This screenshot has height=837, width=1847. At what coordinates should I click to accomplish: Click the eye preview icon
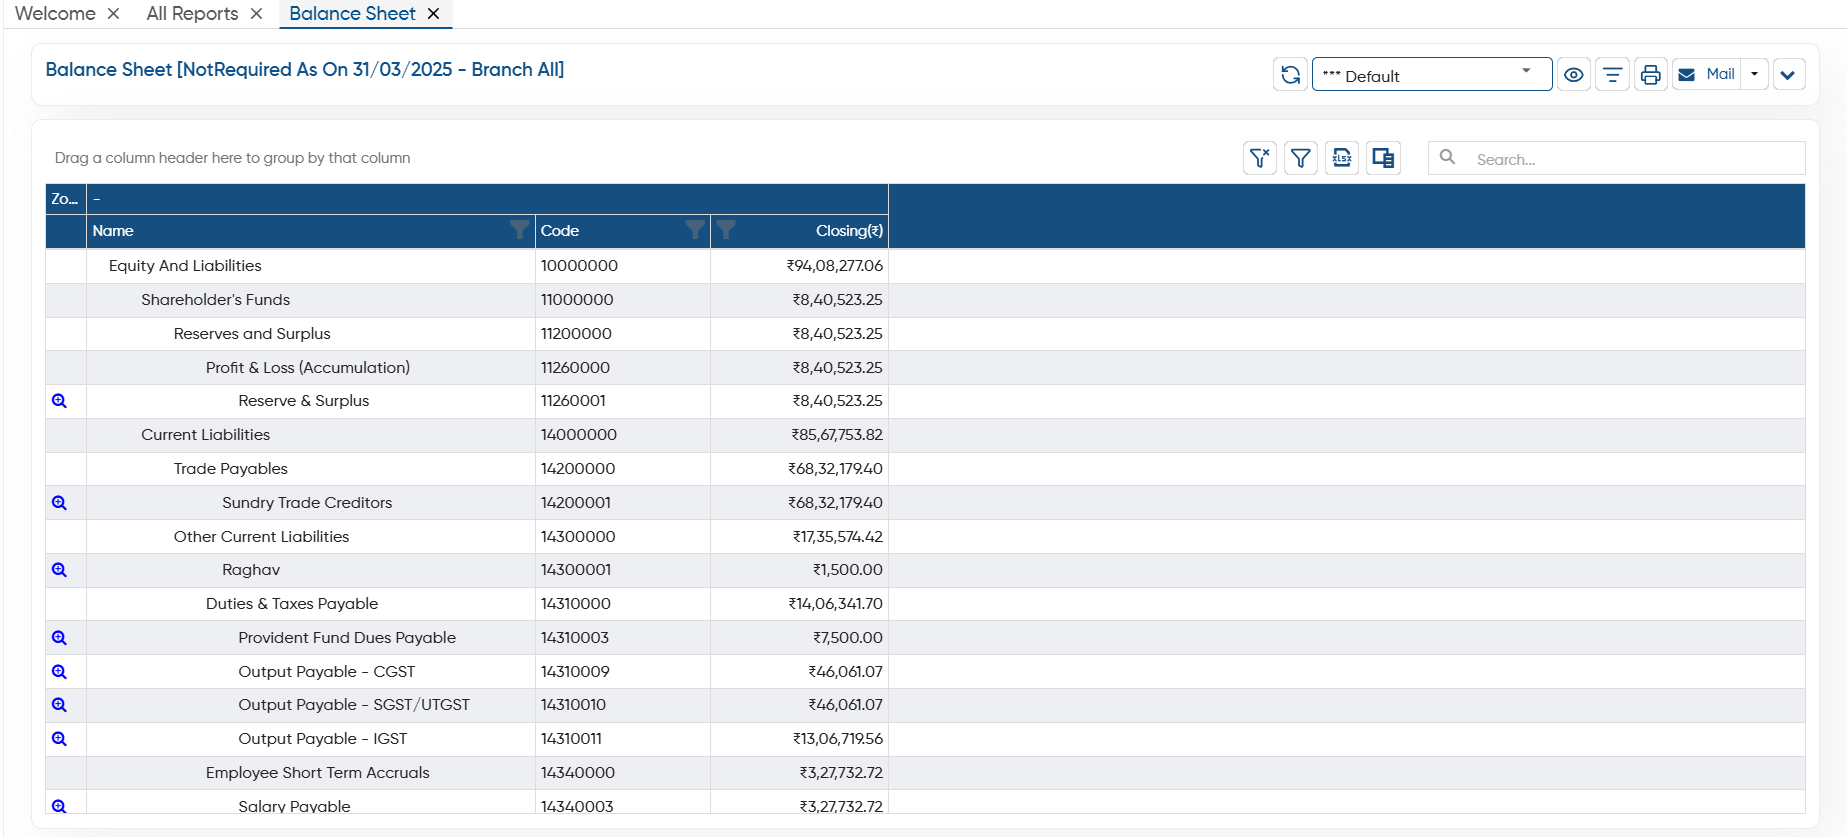pyautogui.click(x=1573, y=75)
